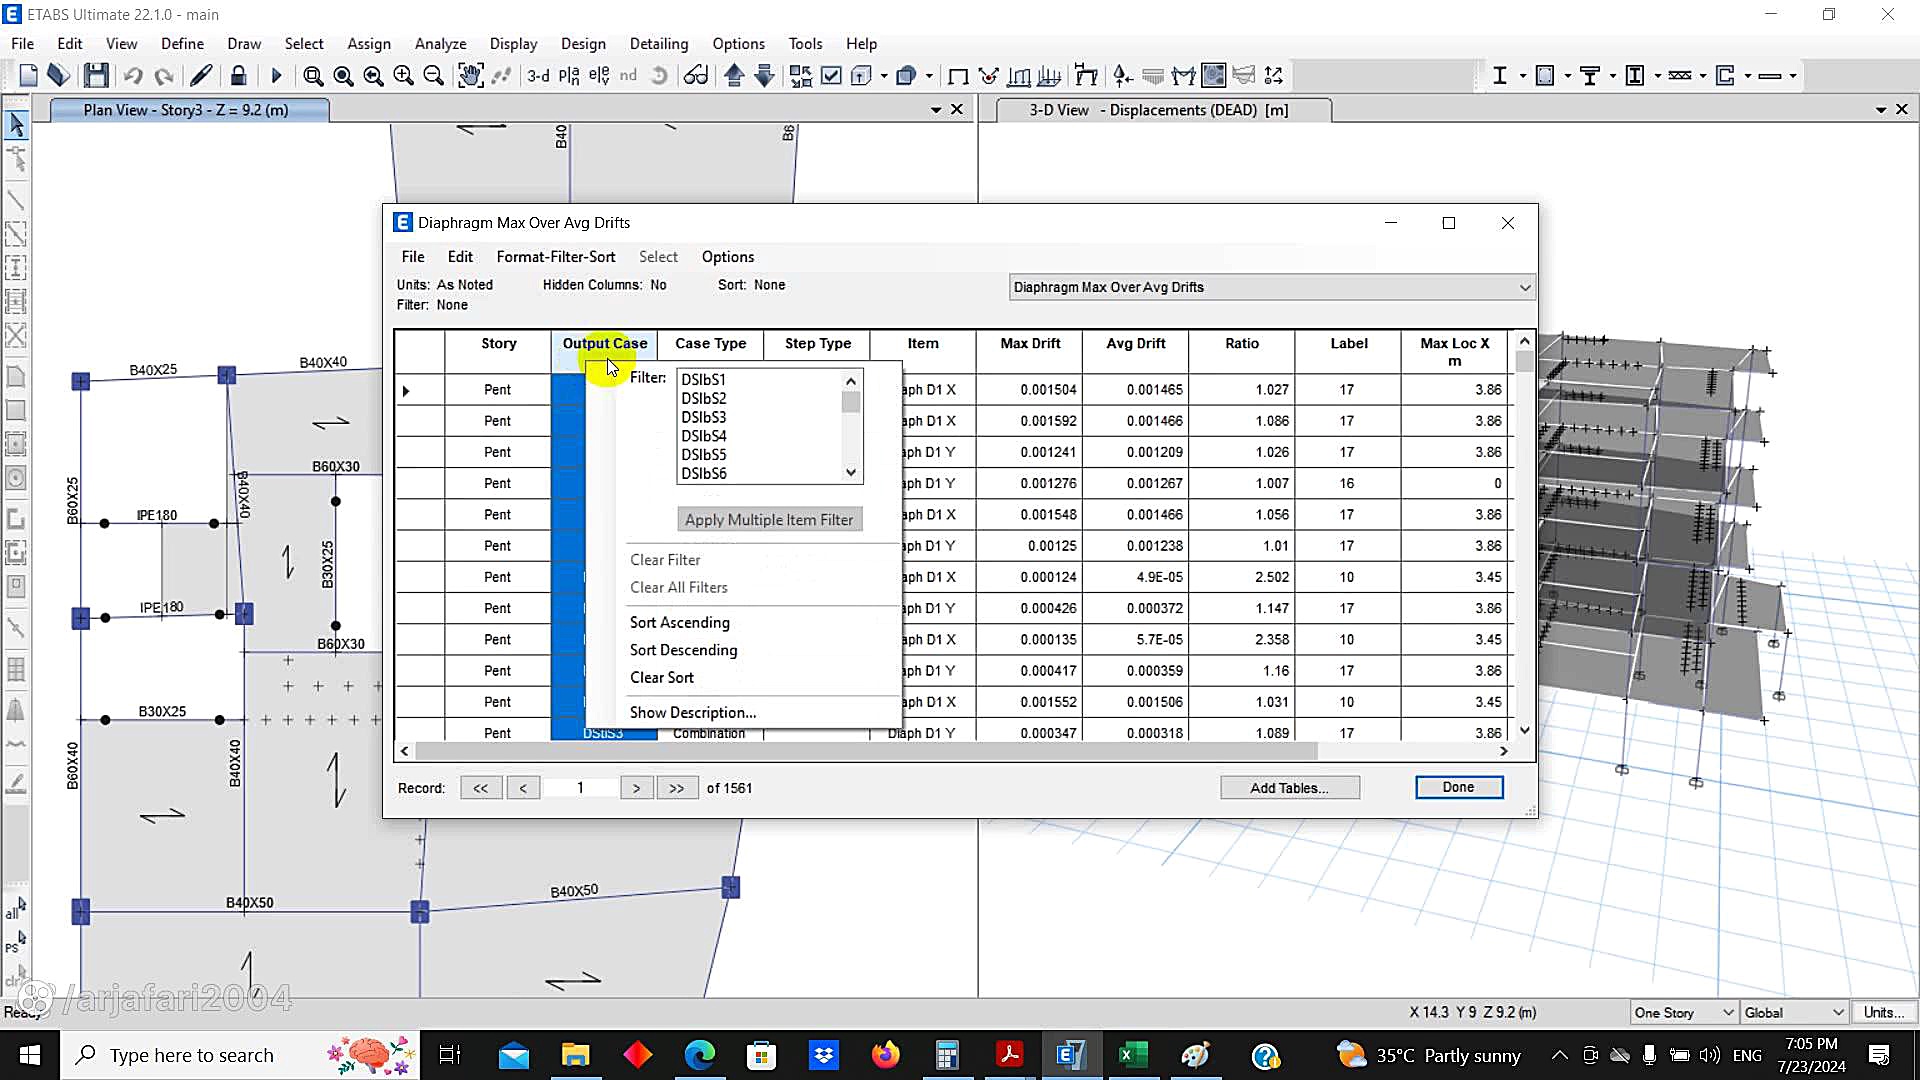
Task: Open the dropdown arrow beside the I-section design icon
Action: click(x=1522, y=76)
